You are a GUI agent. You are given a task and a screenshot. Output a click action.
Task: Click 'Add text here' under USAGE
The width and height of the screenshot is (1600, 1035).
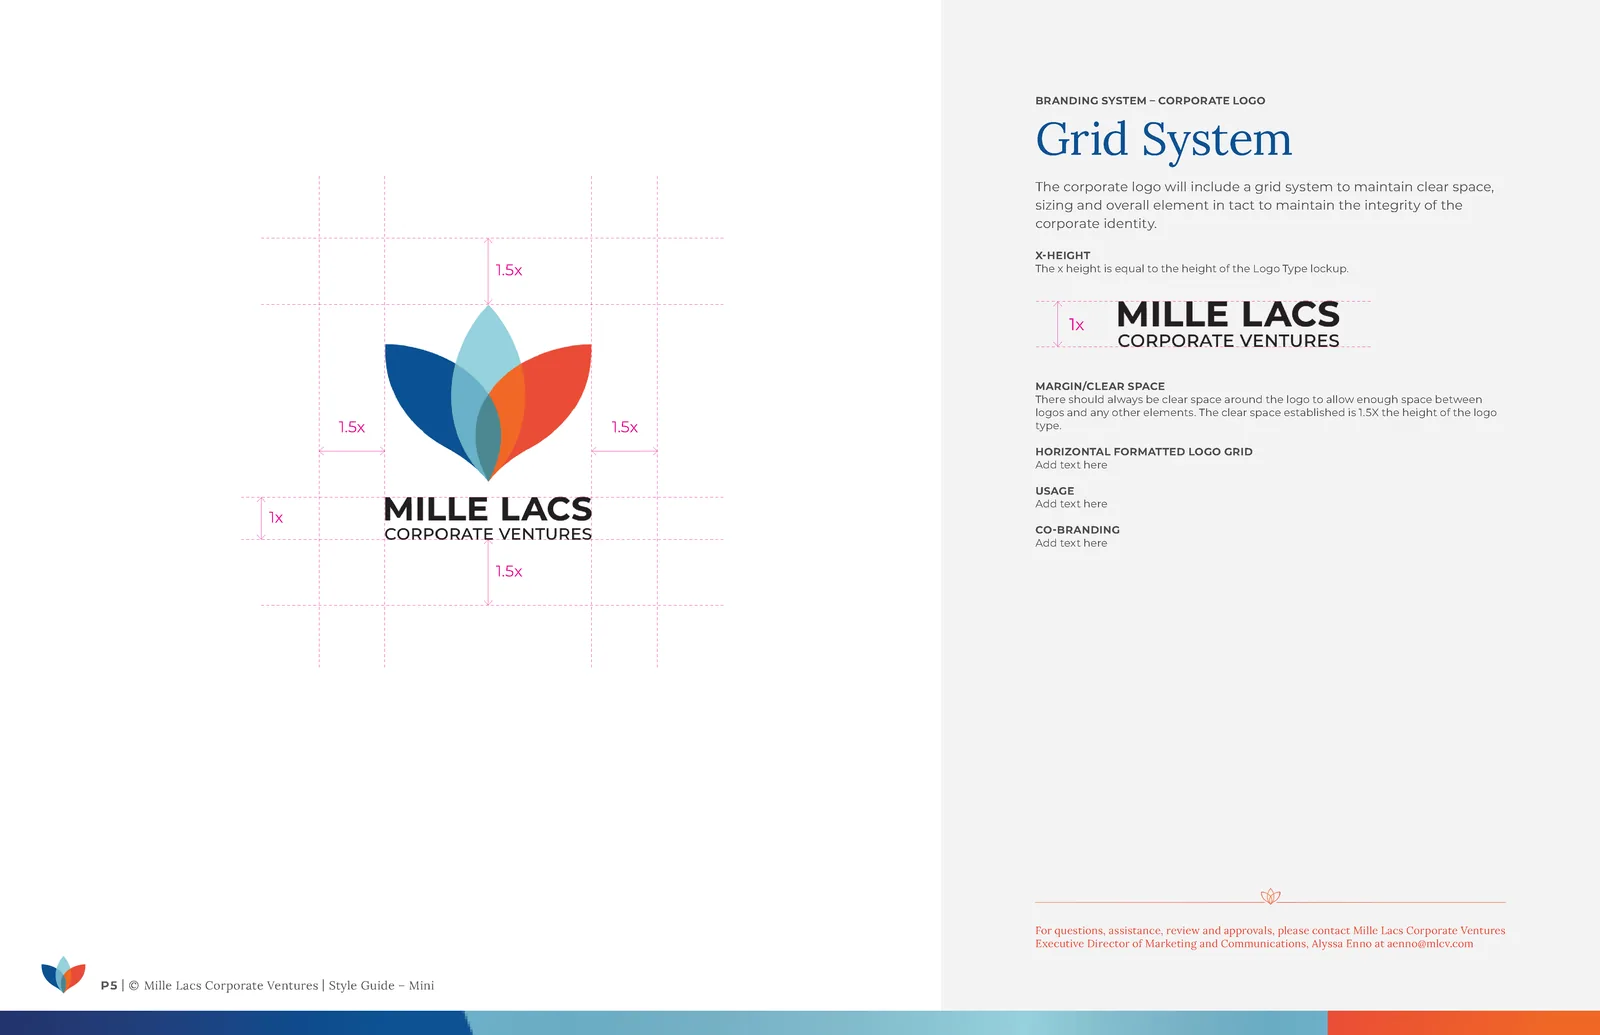click(1071, 504)
